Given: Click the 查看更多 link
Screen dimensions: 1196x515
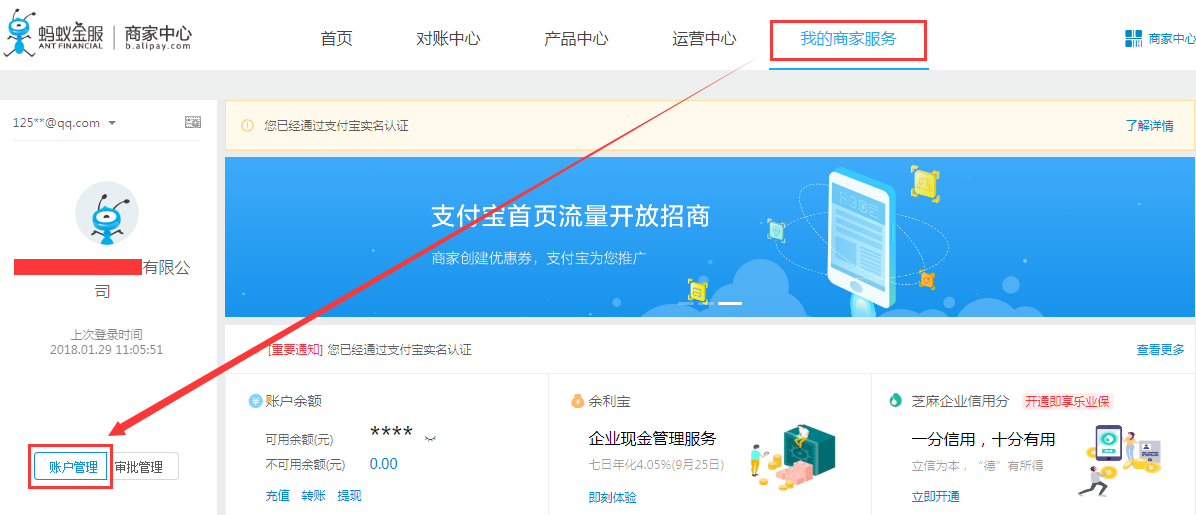Looking at the screenshot, I should 1160,350.
